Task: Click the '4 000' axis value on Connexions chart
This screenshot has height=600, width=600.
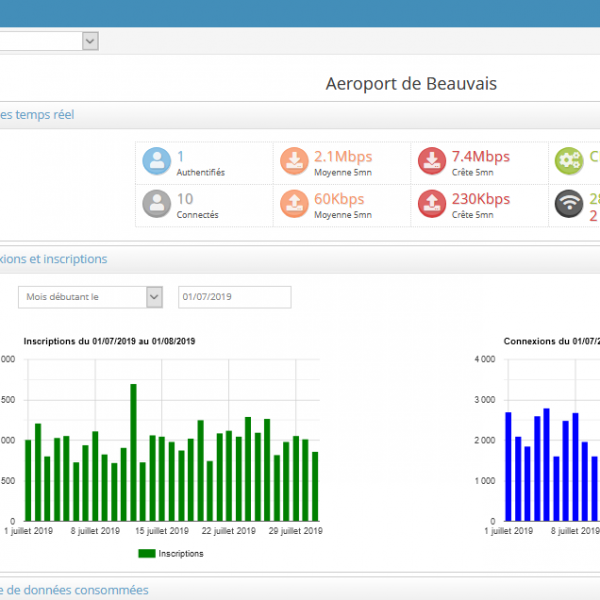Action: tap(485, 359)
